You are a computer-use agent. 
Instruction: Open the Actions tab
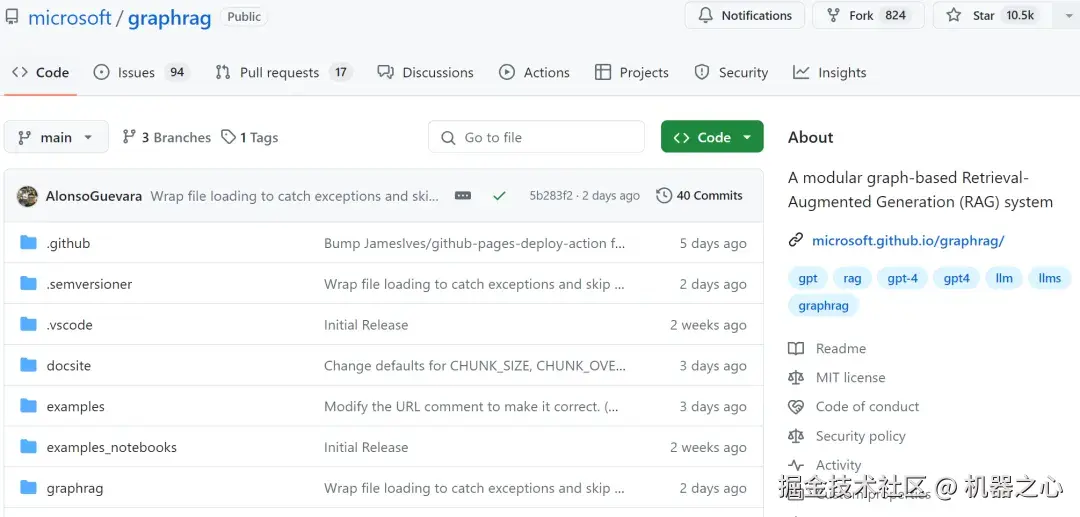click(534, 72)
